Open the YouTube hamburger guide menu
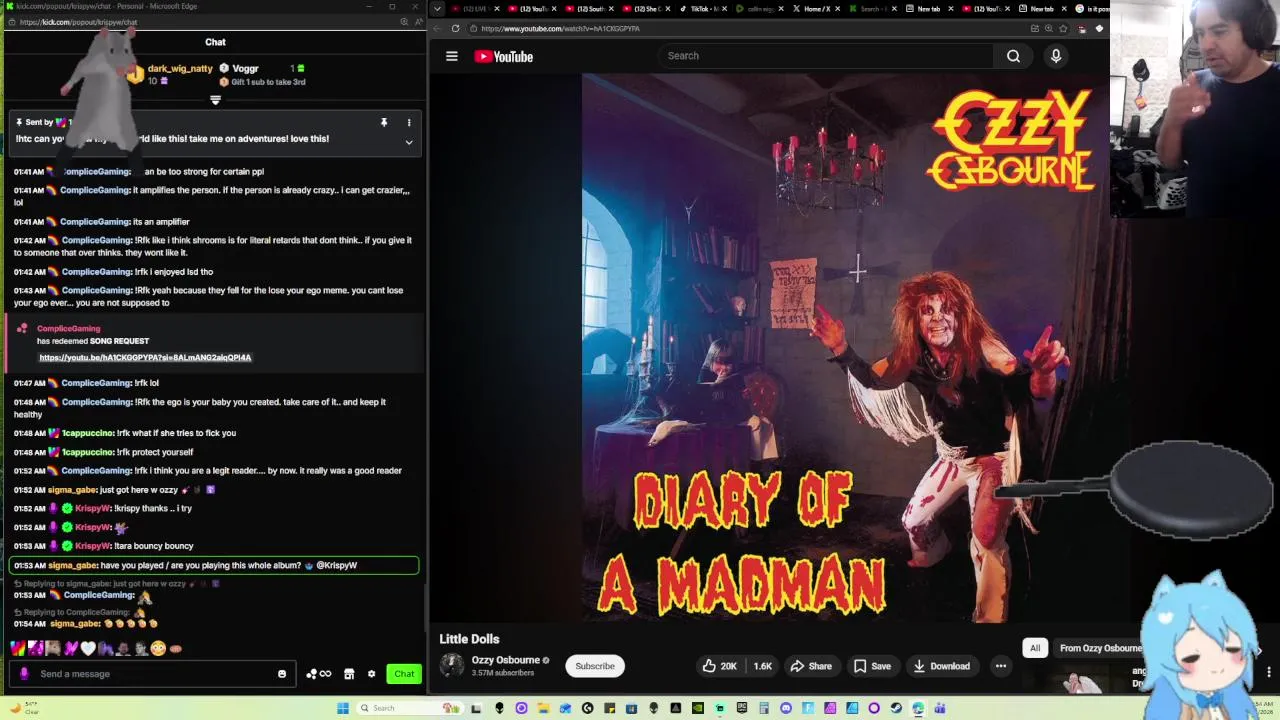 coord(452,56)
